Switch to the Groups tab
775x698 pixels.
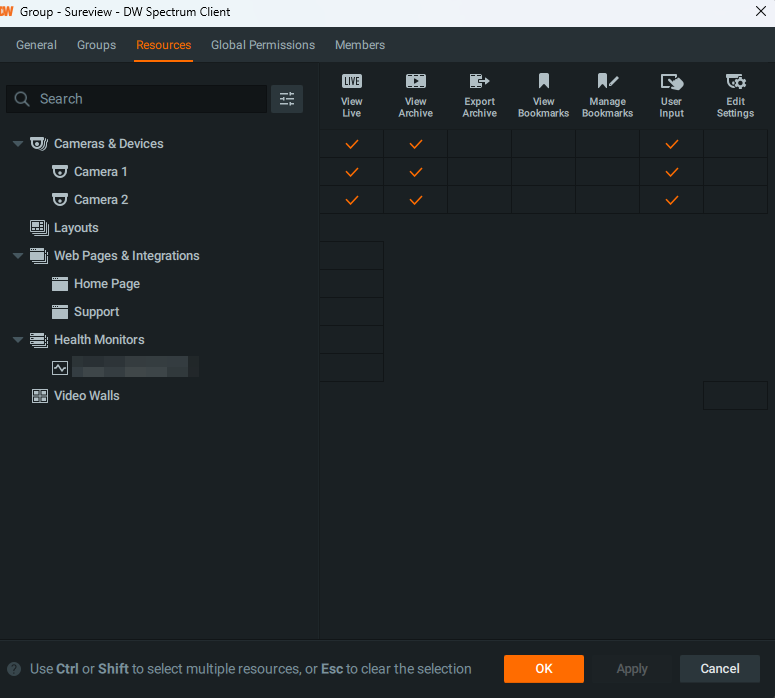tap(96, 45)
